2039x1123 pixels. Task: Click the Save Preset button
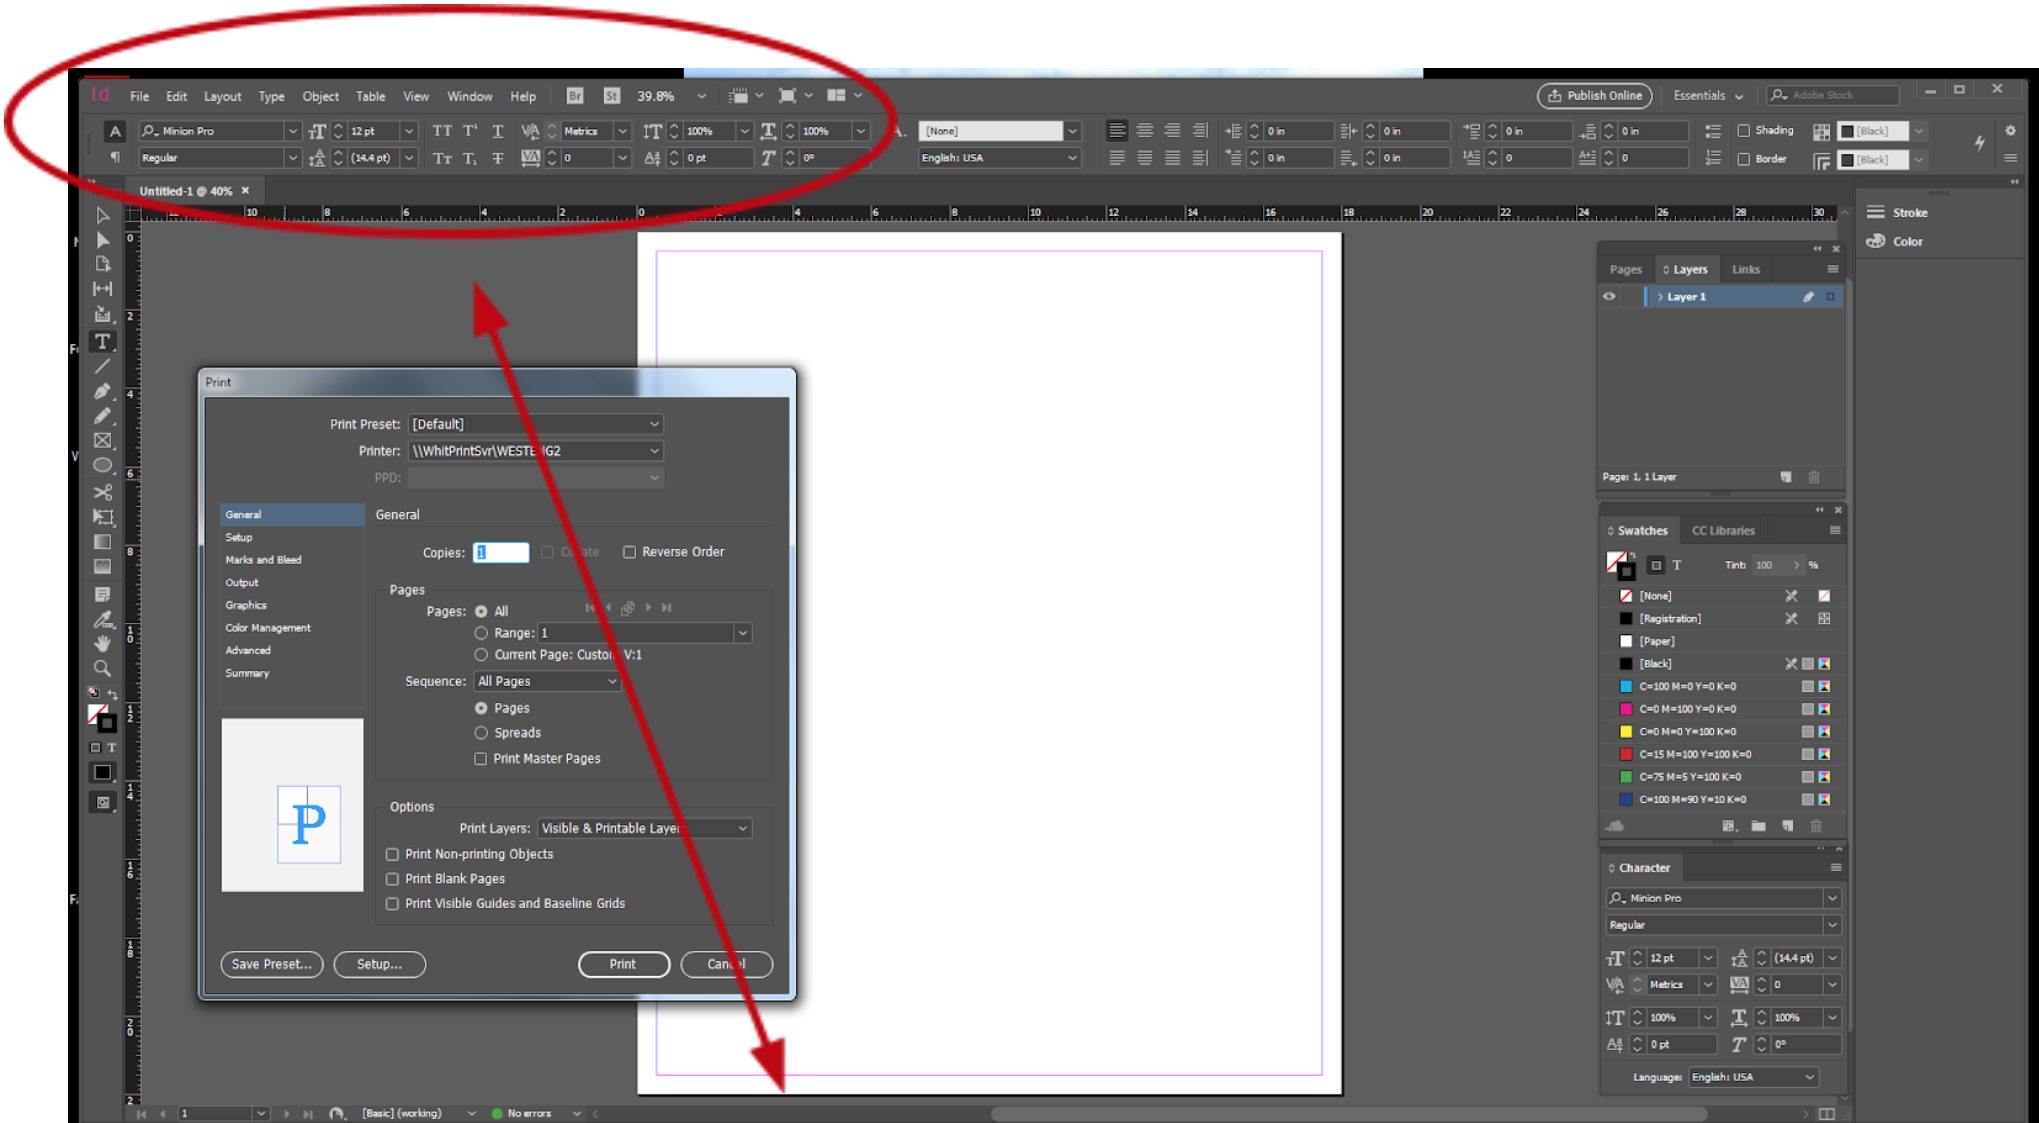click(271, 964)
